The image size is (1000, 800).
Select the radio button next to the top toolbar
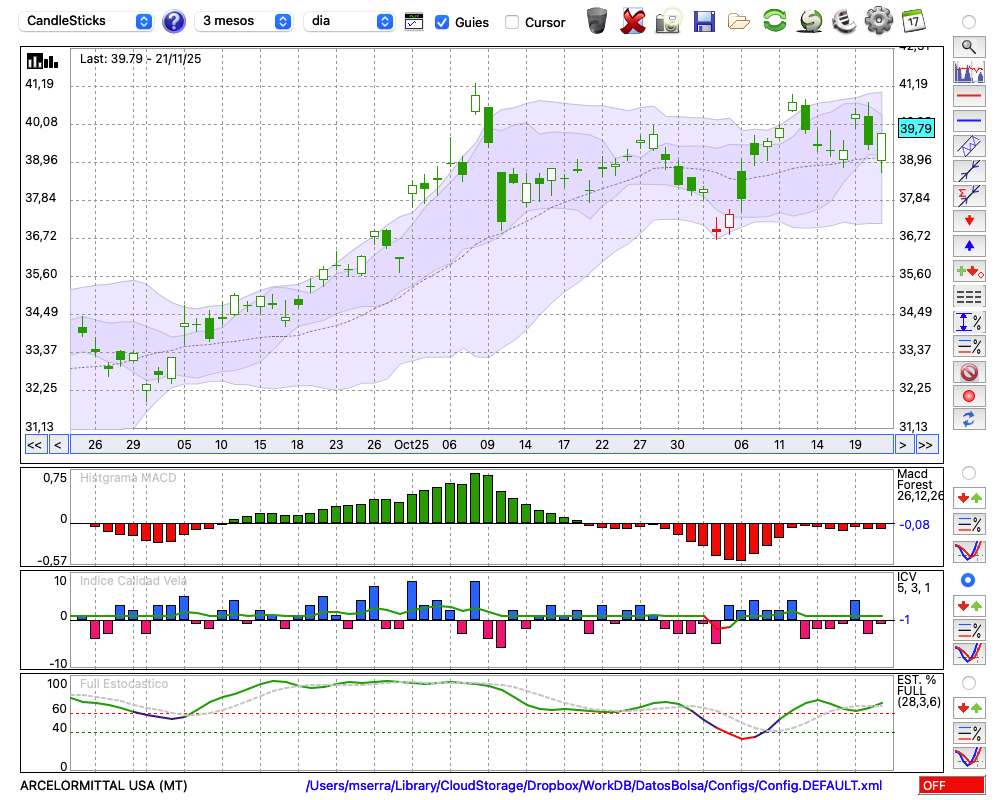[968, 22]
